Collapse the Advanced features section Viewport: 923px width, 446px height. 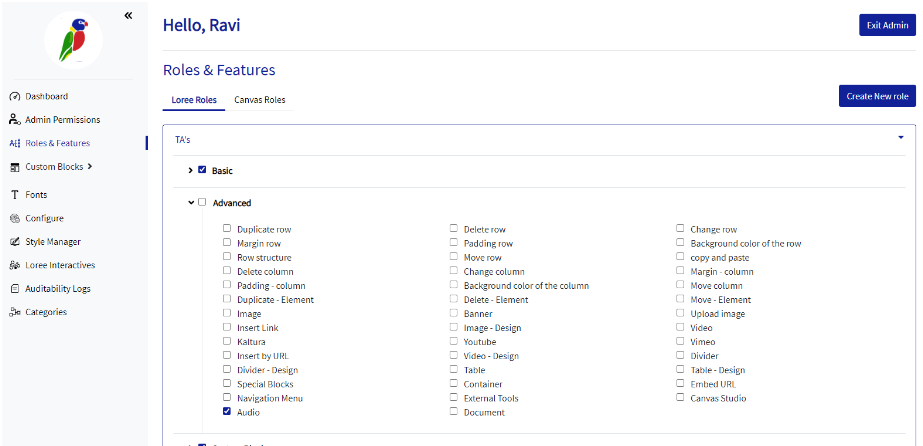coord(190,202)
